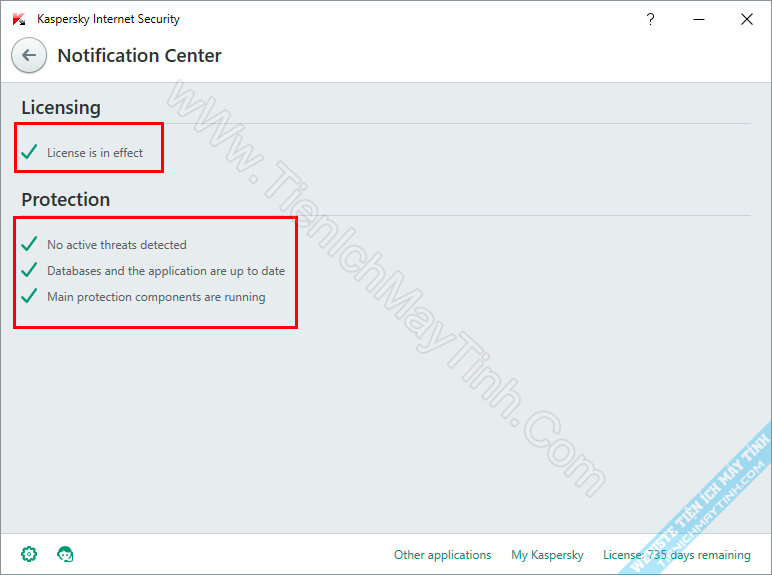Click the help question mark icon
This screenshot has height=575, width=772.
[x=650, y=19]
